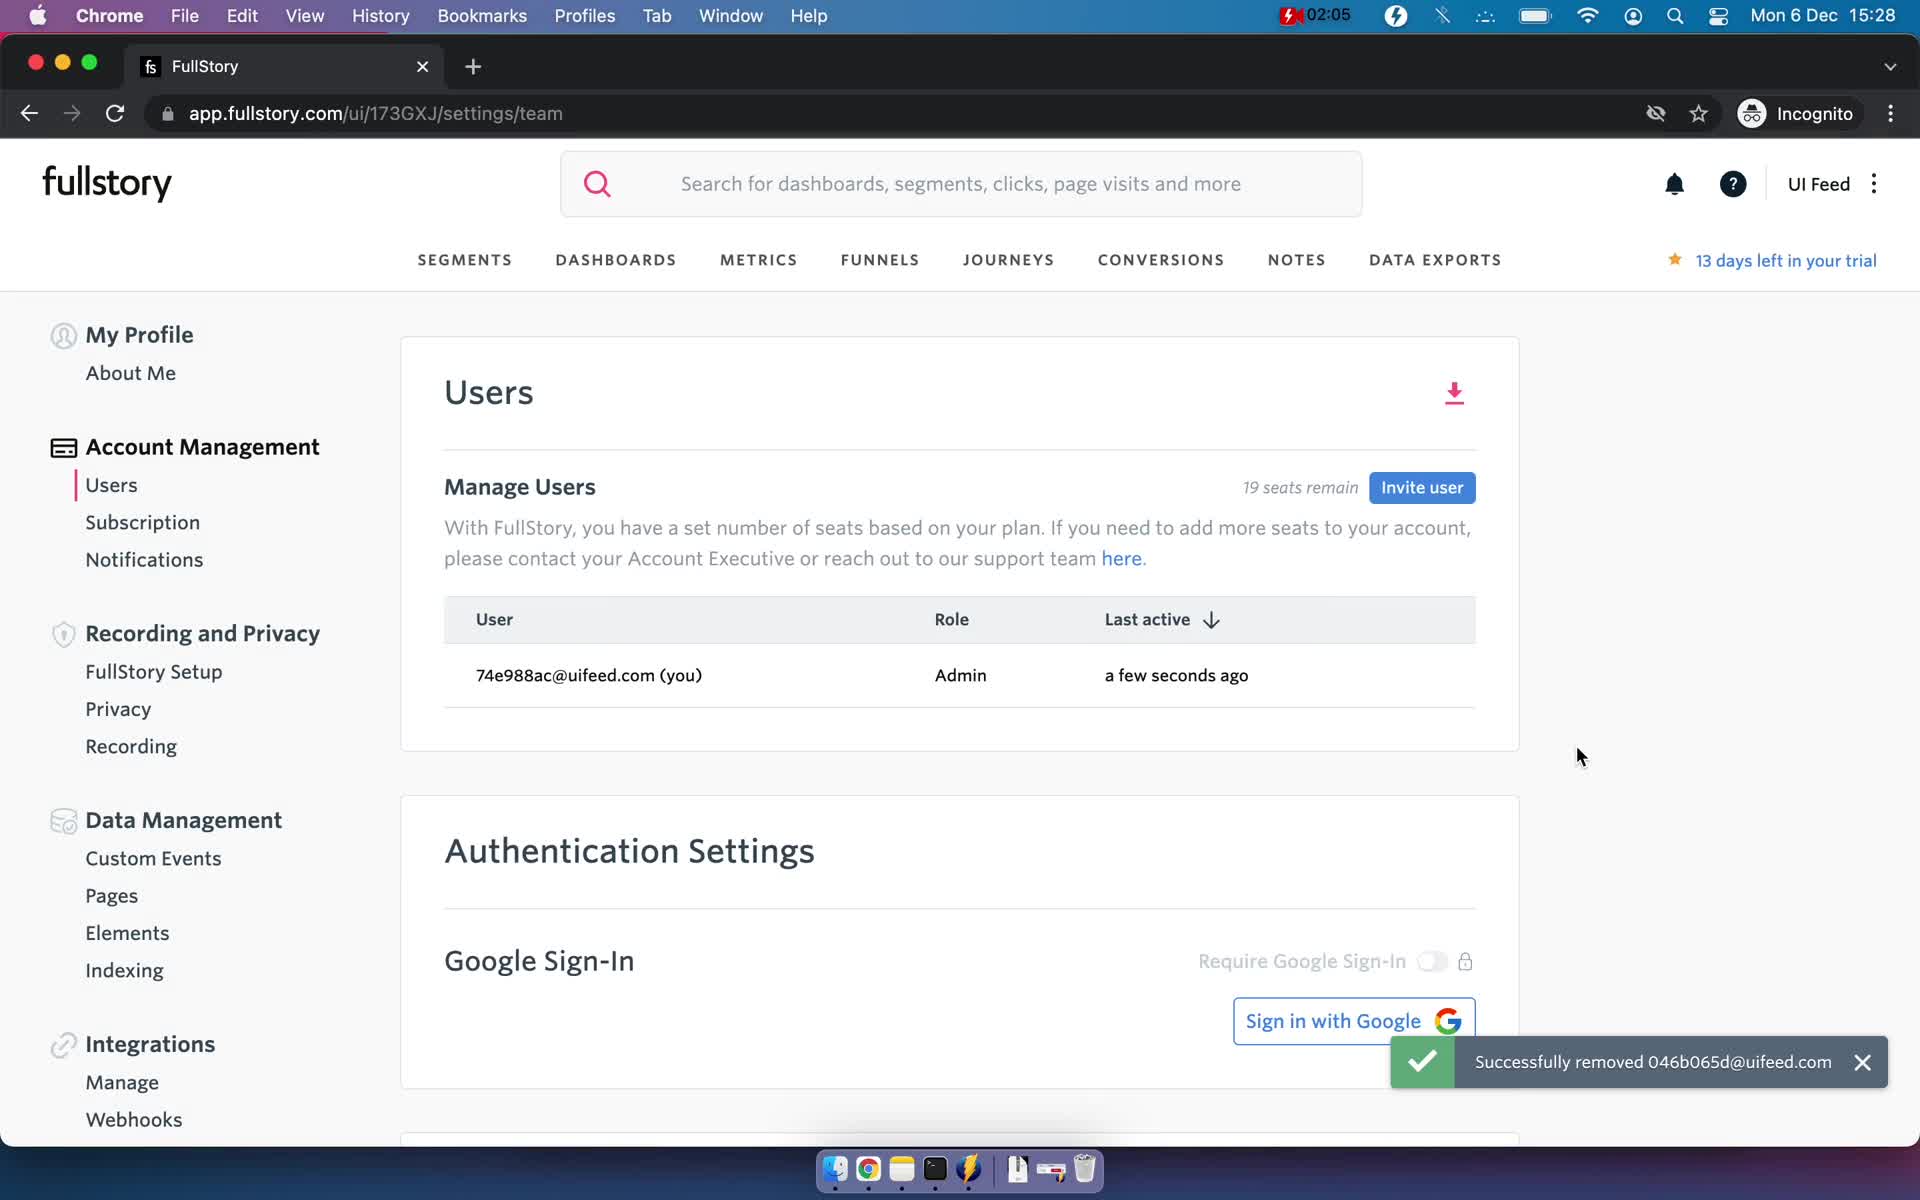This screenshot has height=1200, width=1920.
Task: Click the User column header
Action: tap(494, 620)
